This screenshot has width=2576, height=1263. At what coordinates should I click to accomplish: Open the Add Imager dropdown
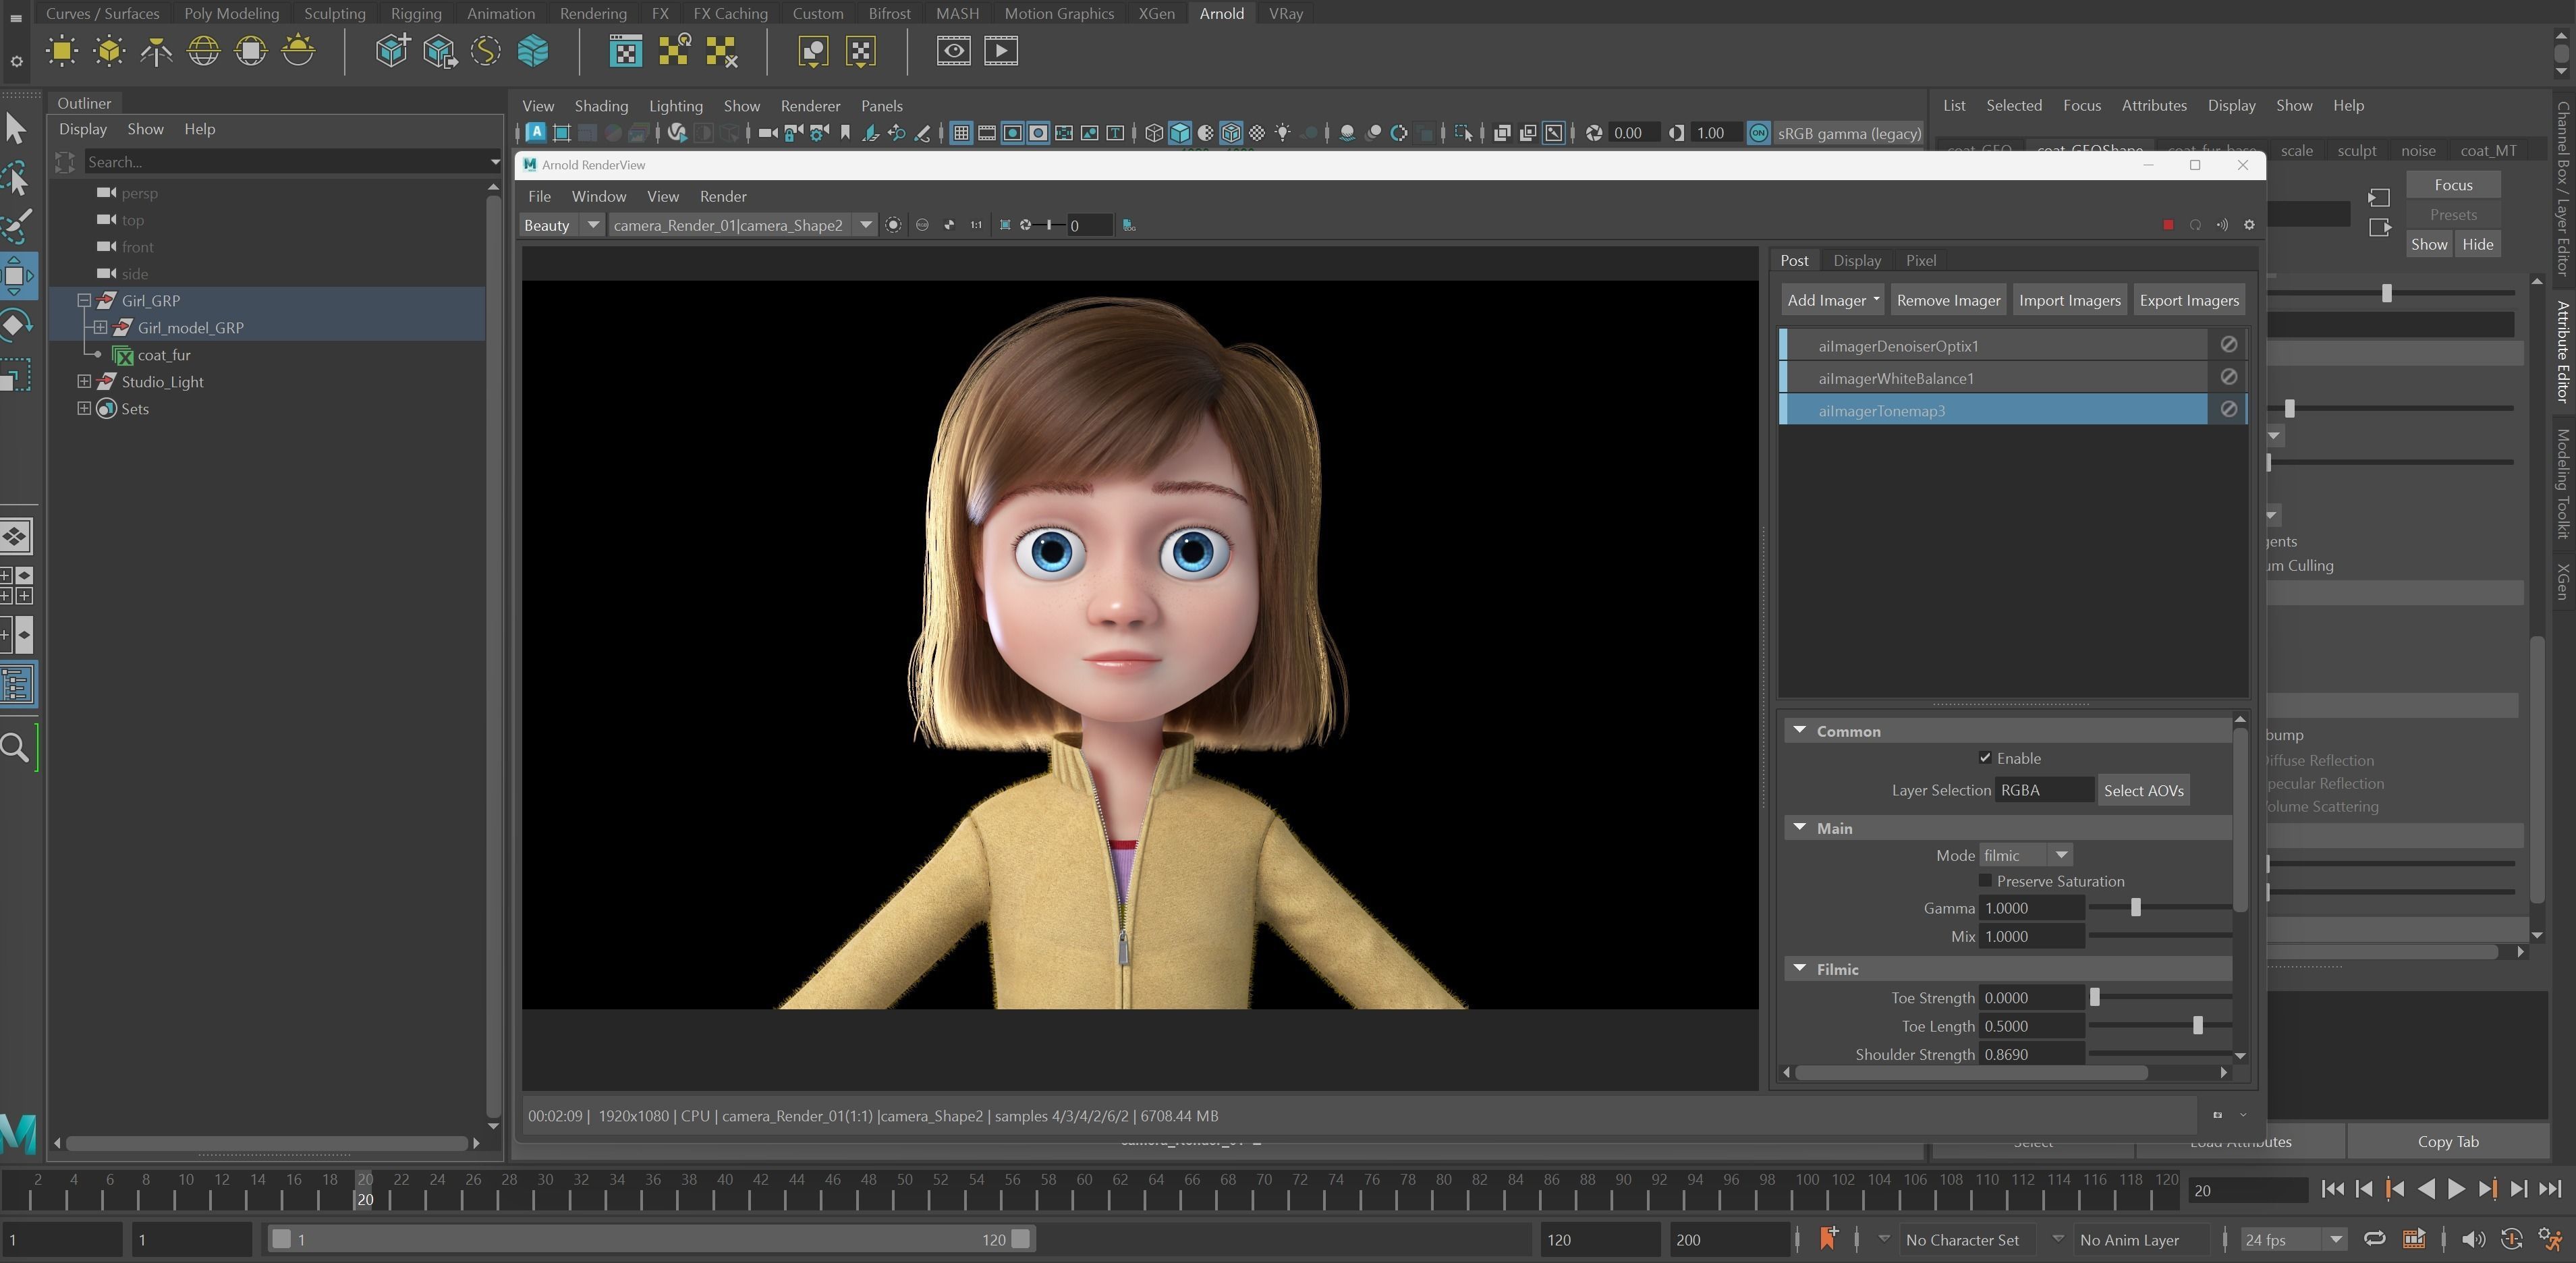[x=1834, y=300]
